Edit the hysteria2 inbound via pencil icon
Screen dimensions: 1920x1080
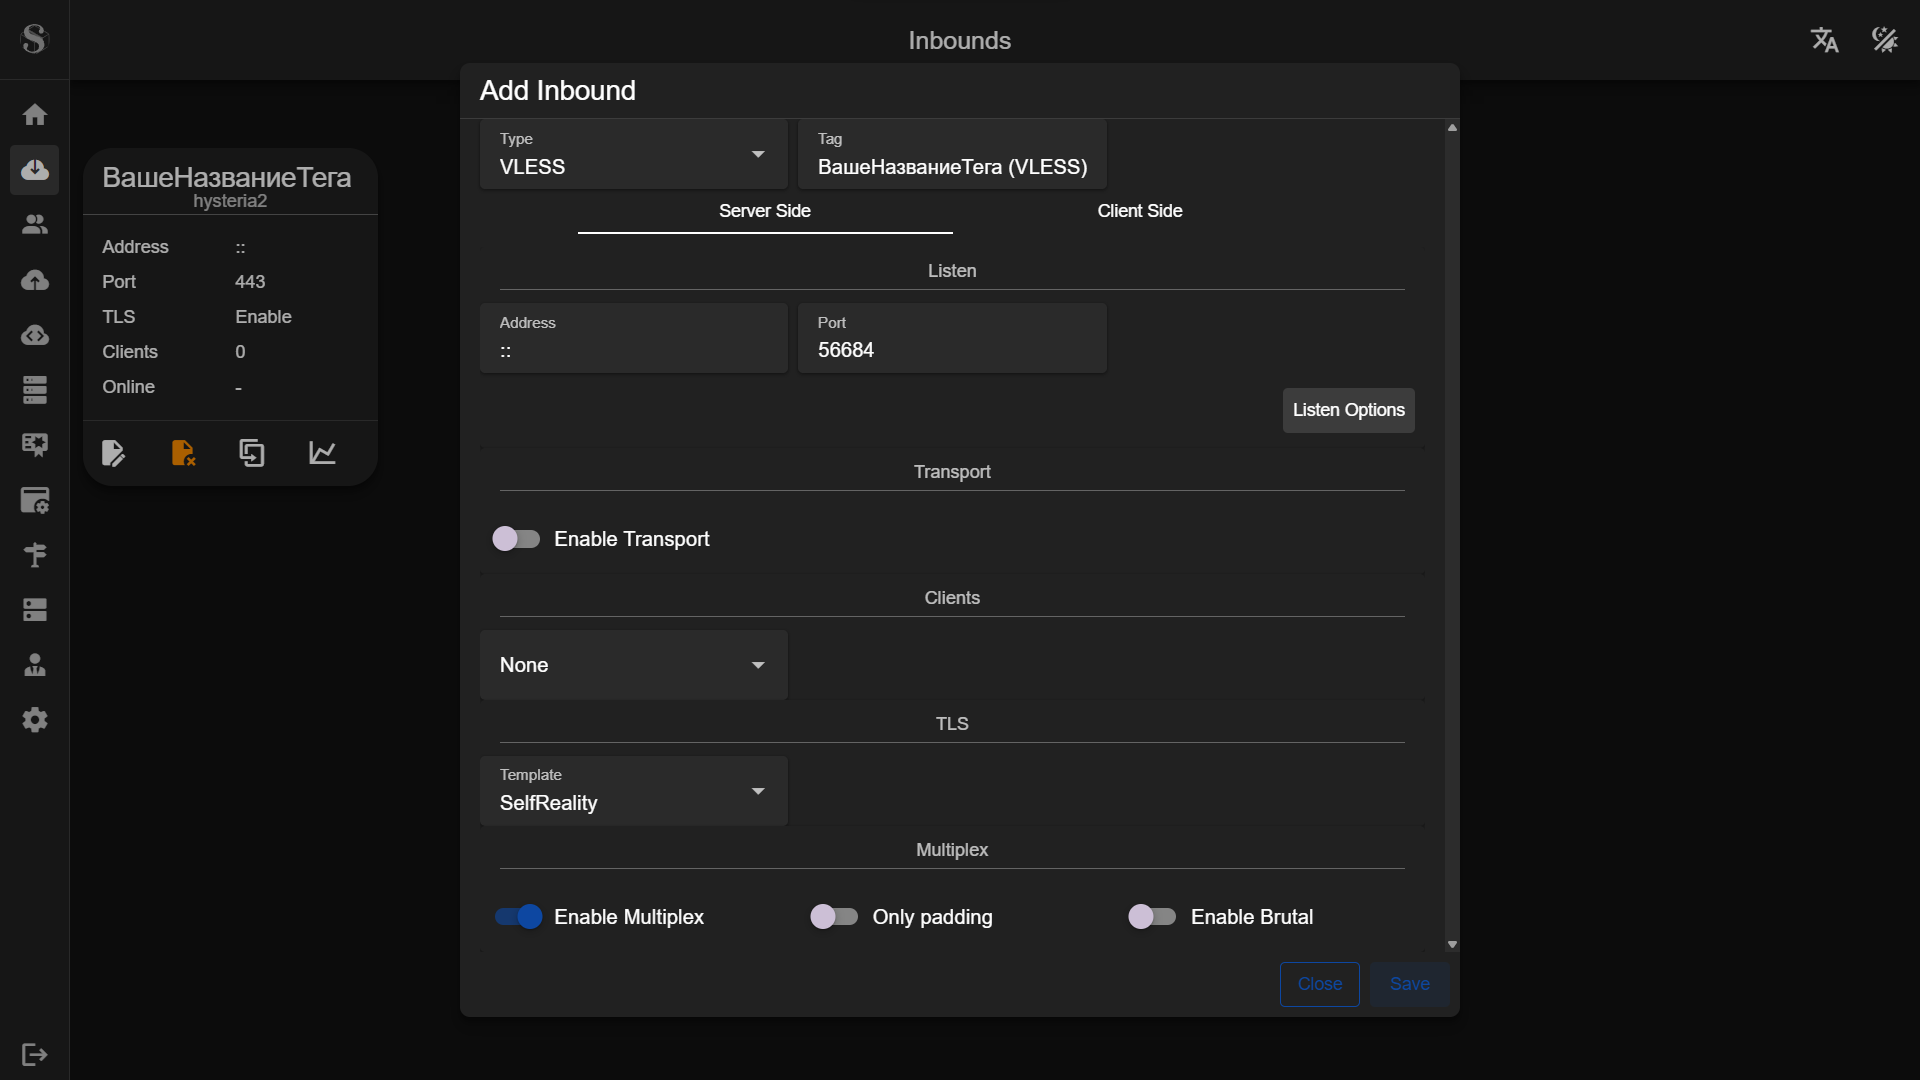(113, 453)
